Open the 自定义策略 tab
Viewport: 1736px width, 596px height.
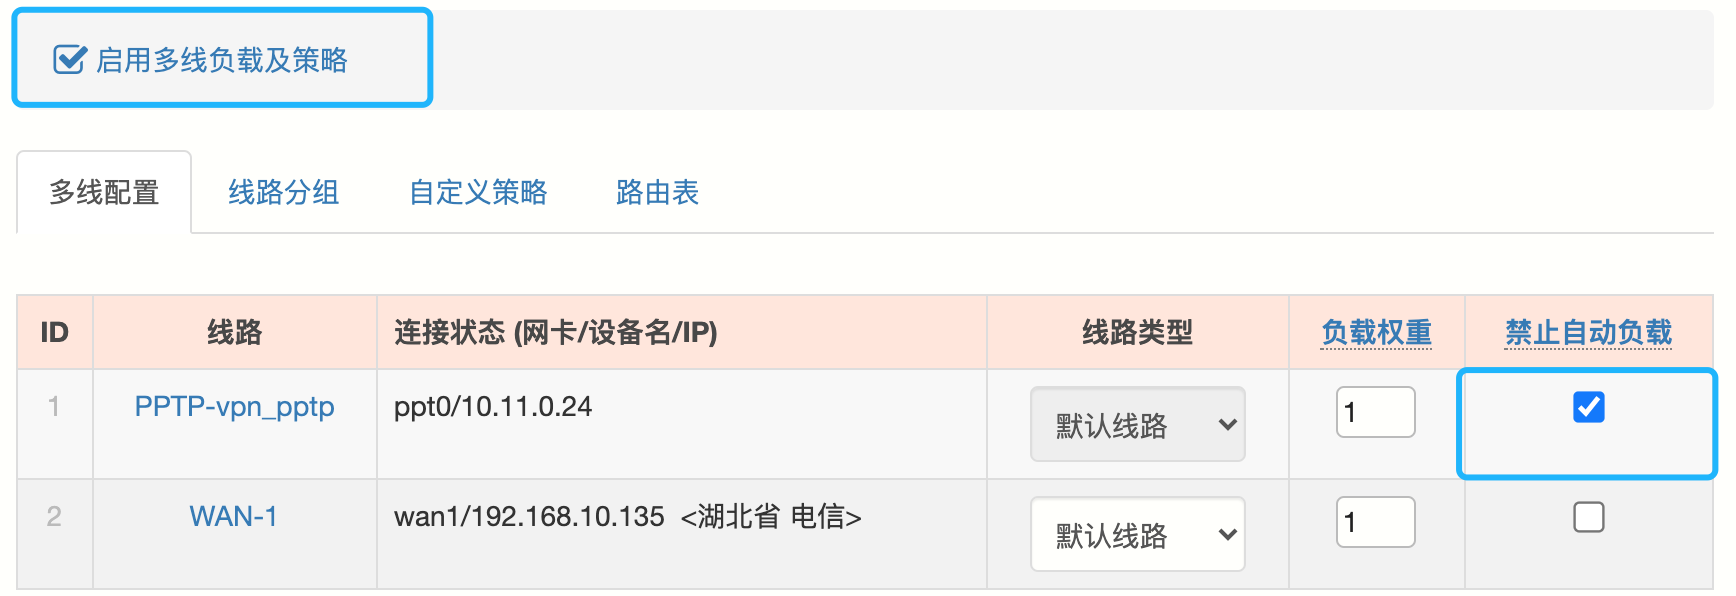pos(478,192)
